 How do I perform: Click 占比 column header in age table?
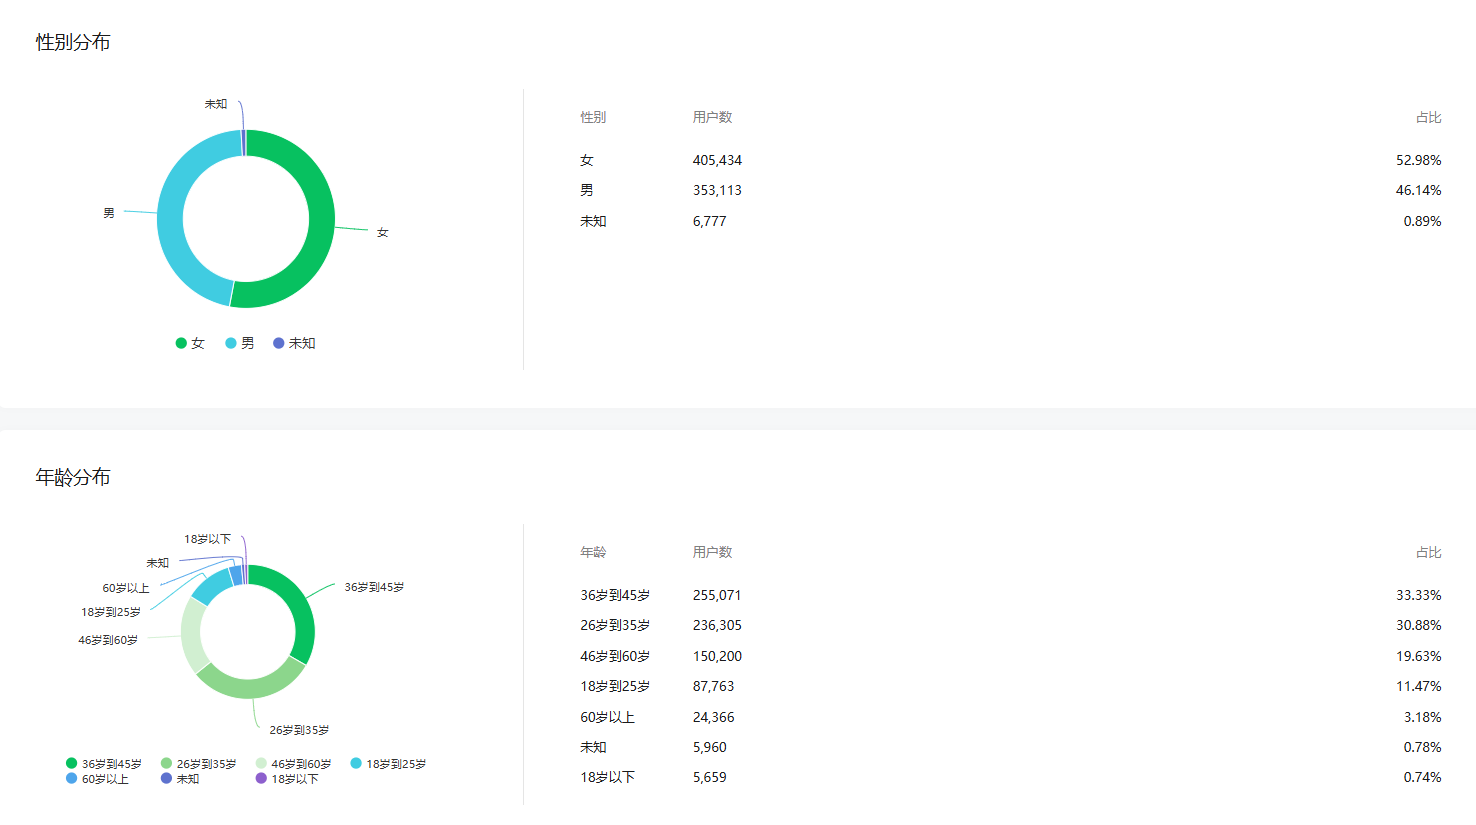click(1428, 552)
